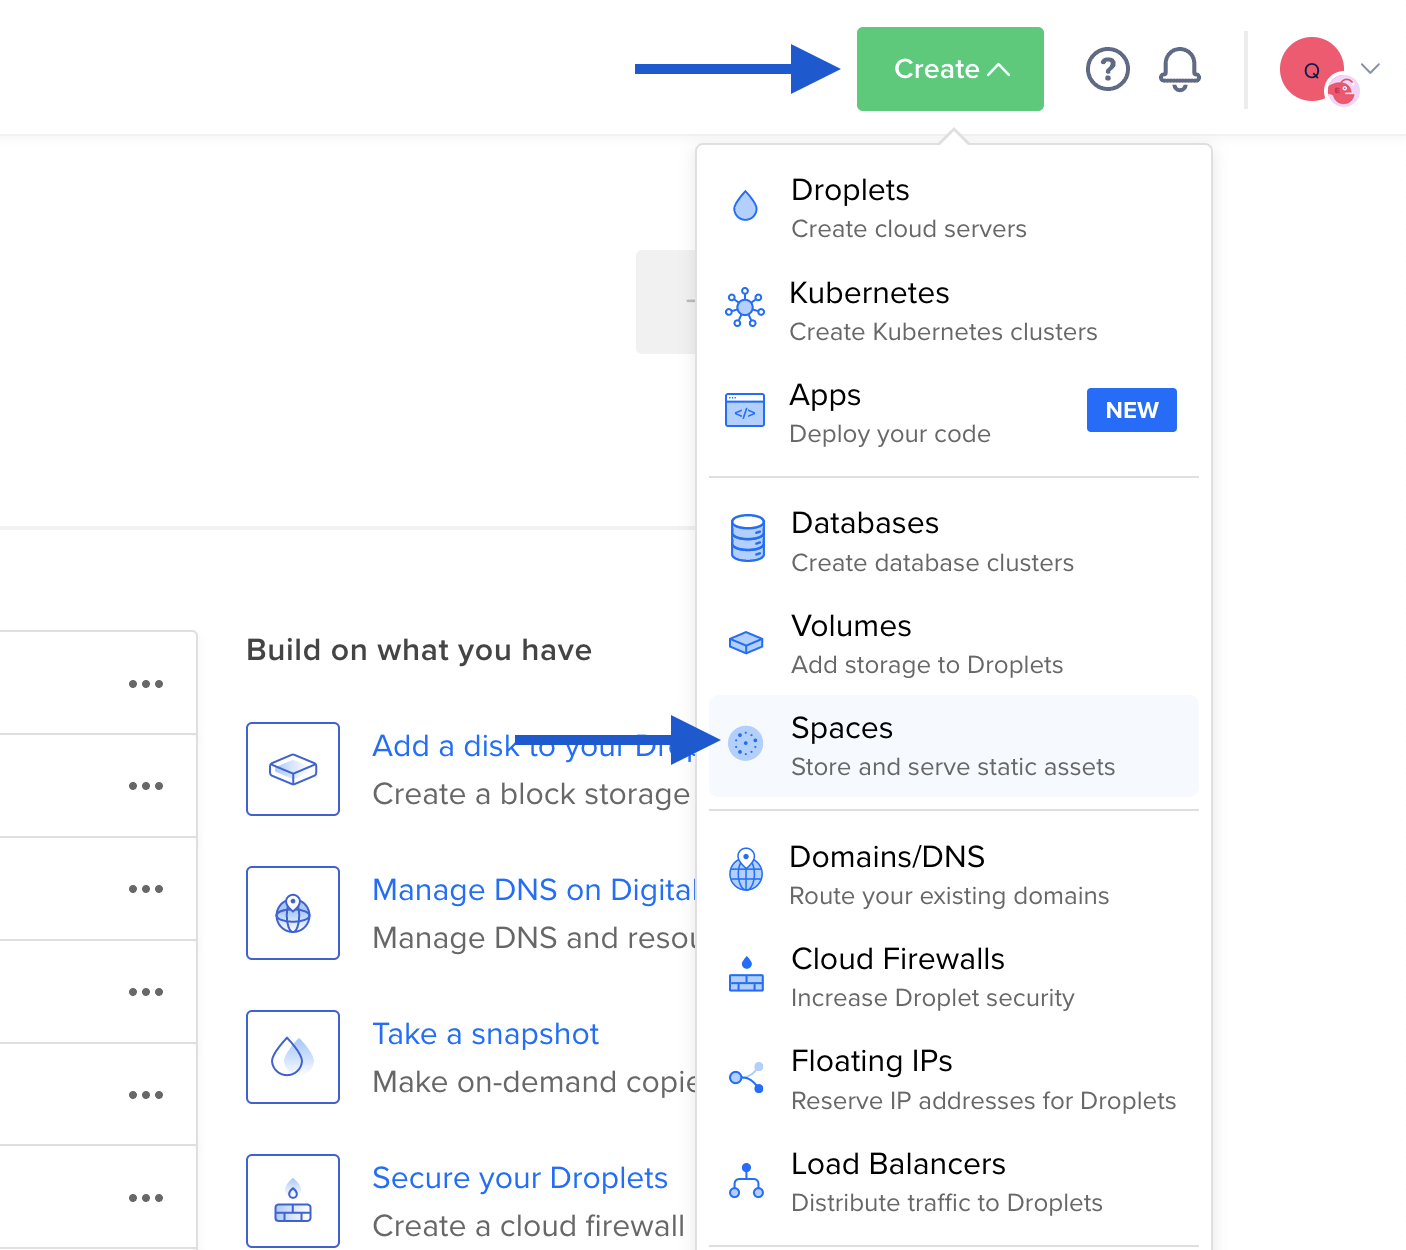
Task: Click the Spaces icon in the menu
Action: click(x=745, y=744)
